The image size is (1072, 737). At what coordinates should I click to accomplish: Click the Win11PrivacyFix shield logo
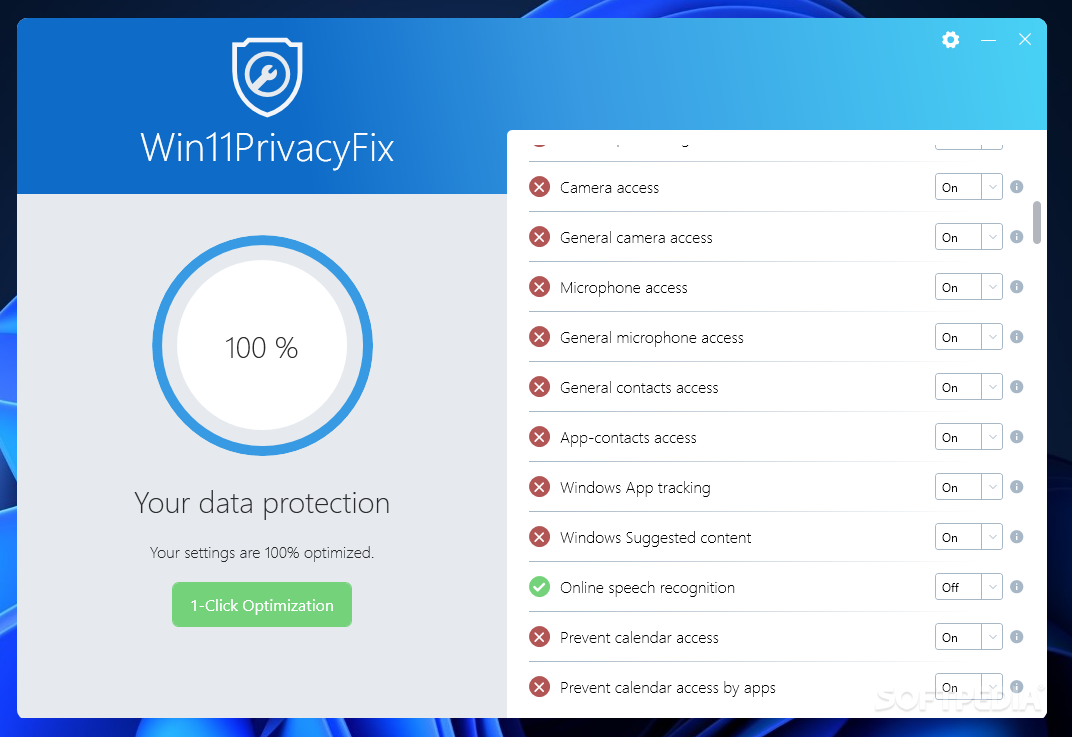[x=267, y=77]
